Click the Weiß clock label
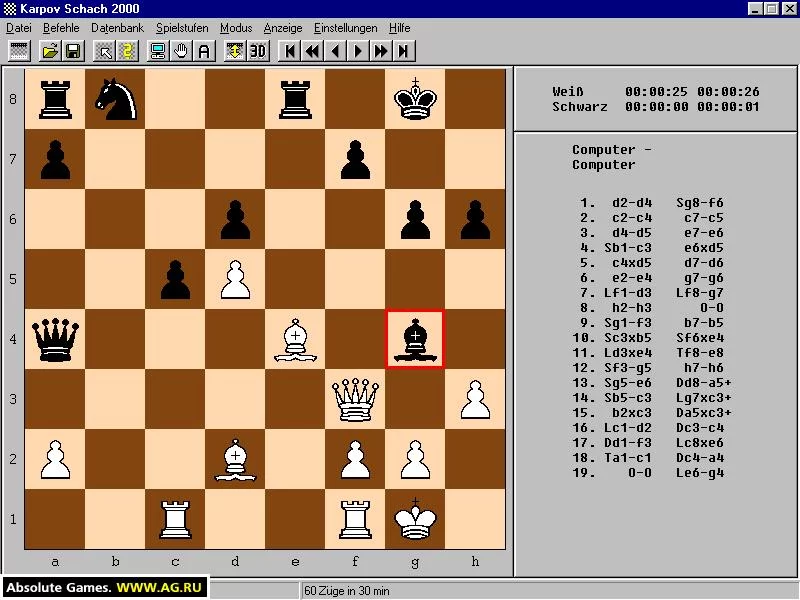Image resolution: width=800 pixels, height=600 pixels. pyautogui.click(x=568, y=92)
